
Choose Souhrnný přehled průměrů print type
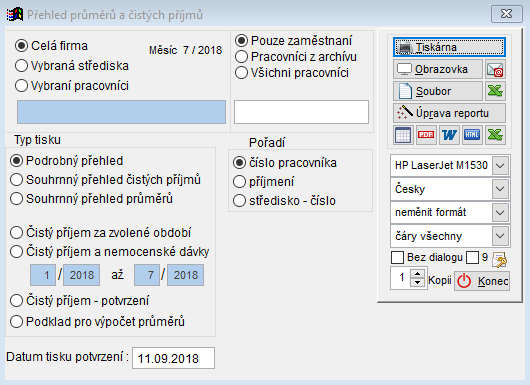click(91, 198)
